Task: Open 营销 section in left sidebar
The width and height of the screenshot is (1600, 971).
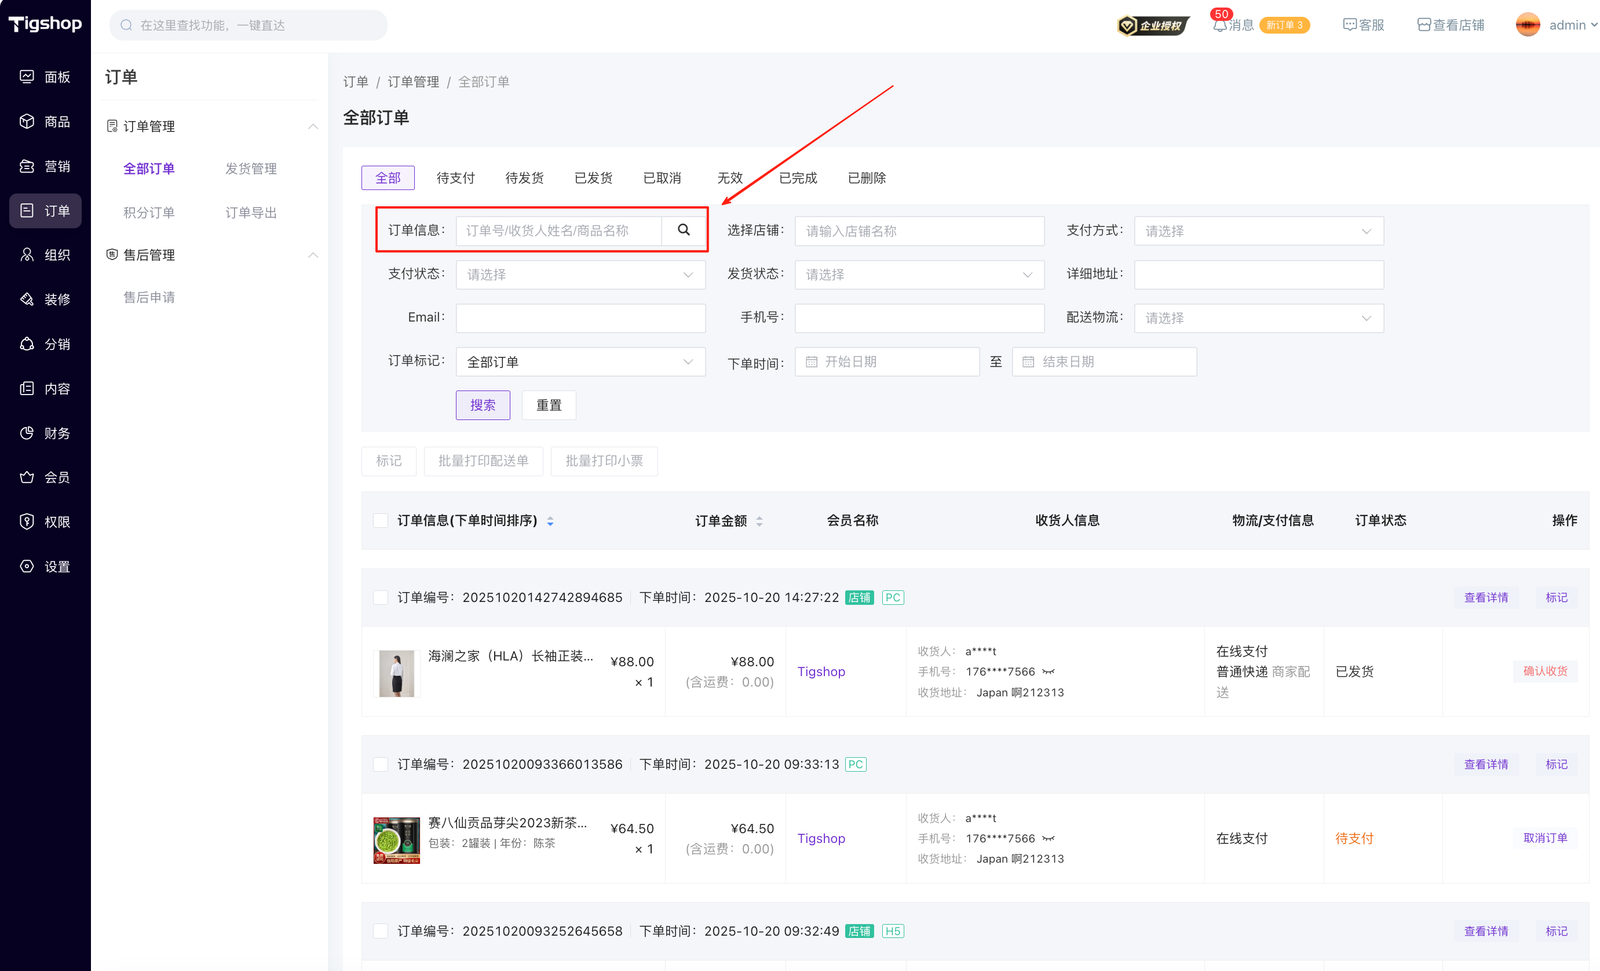Action: click(46, 166)
